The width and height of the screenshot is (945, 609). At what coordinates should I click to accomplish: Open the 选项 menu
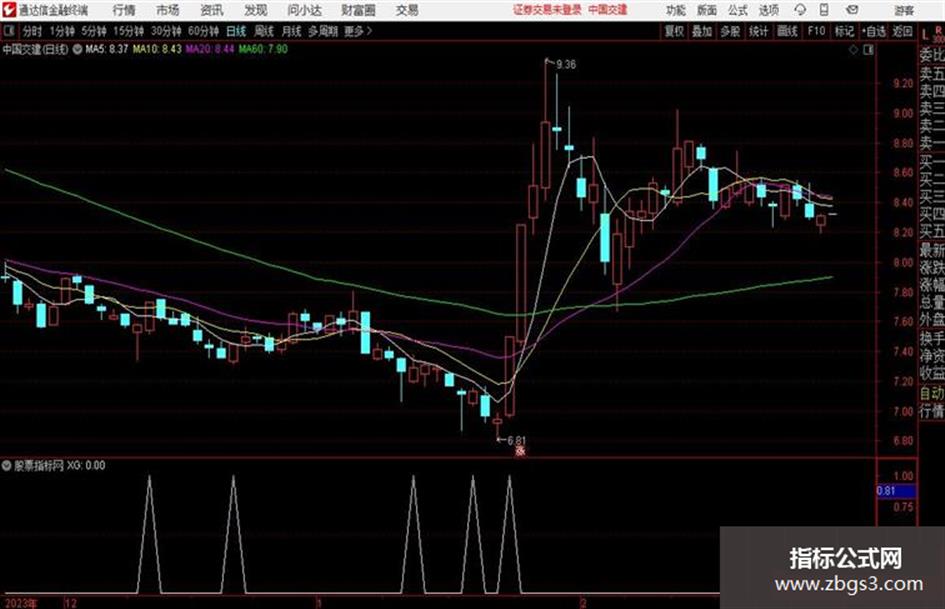(768, 10)
